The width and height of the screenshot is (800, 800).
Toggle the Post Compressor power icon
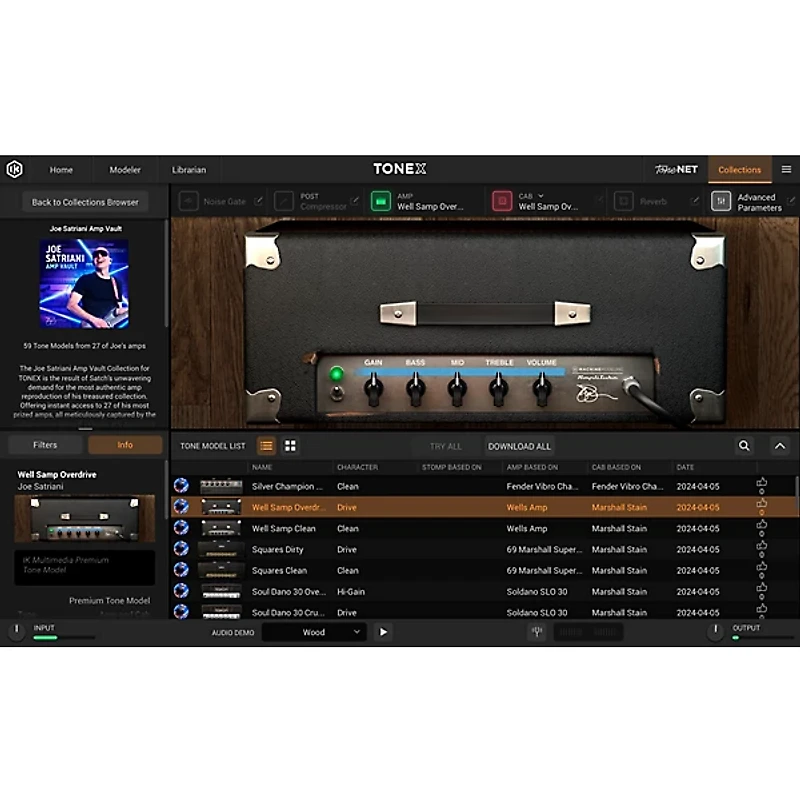284,201
